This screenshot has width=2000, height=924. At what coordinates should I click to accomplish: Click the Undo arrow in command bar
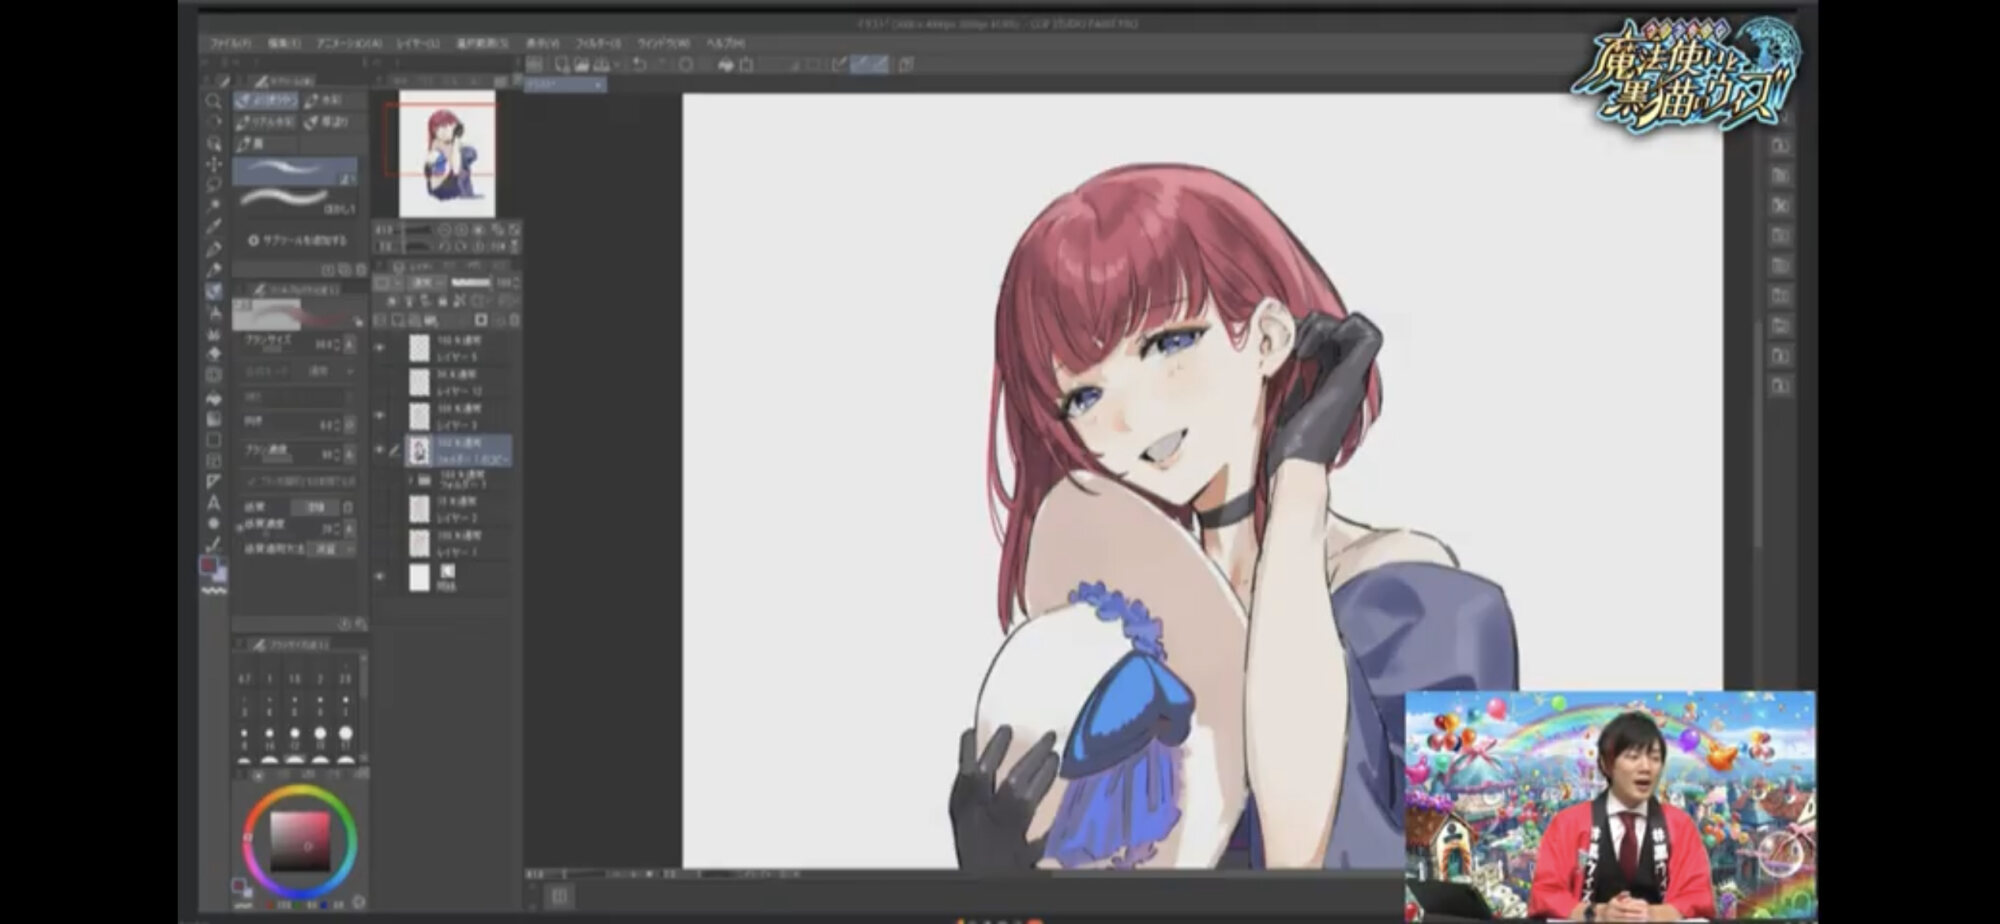pos(640,64)
